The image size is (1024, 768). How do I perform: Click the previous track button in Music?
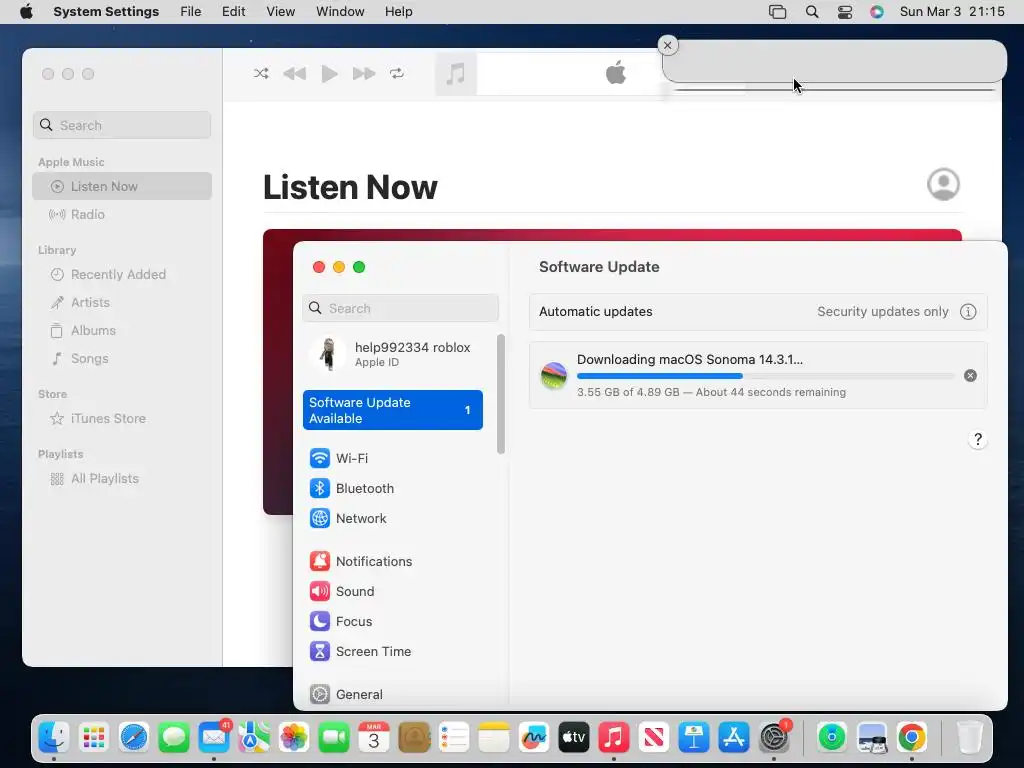click(295, 74)
